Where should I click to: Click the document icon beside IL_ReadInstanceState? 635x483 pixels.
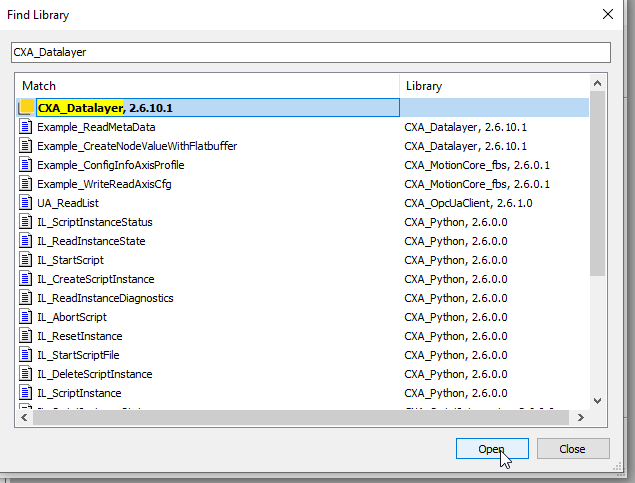pyautogui.click(x=26, y=241)
